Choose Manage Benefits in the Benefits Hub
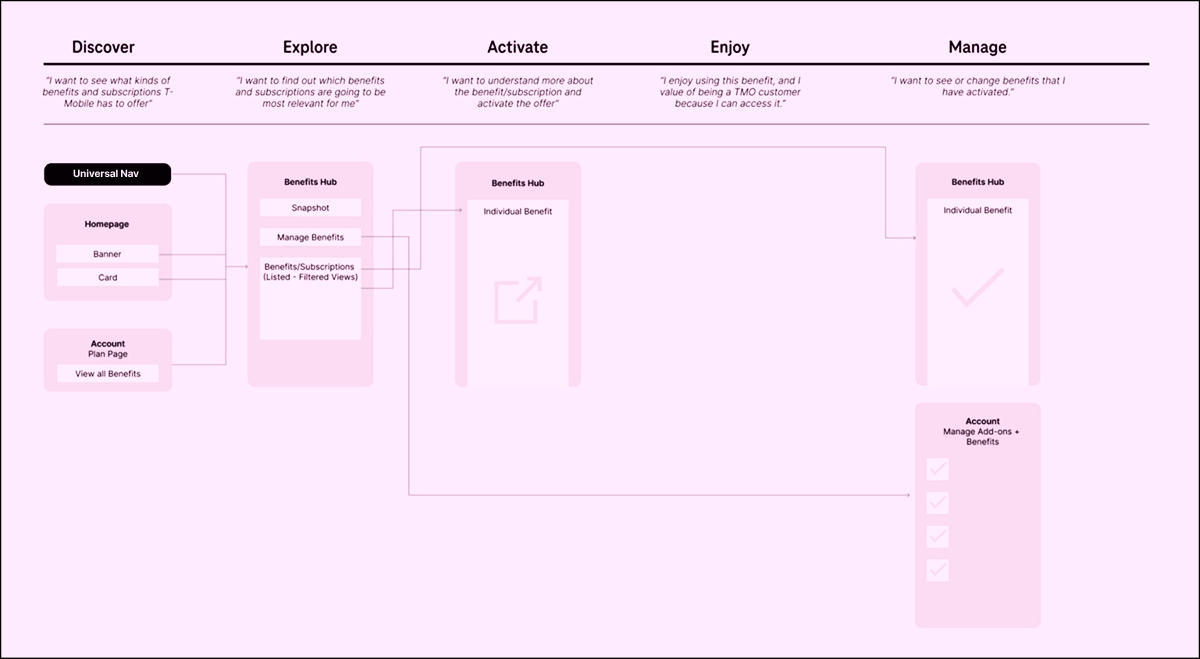Screen dimensions: 1200x659 [310, 237]
